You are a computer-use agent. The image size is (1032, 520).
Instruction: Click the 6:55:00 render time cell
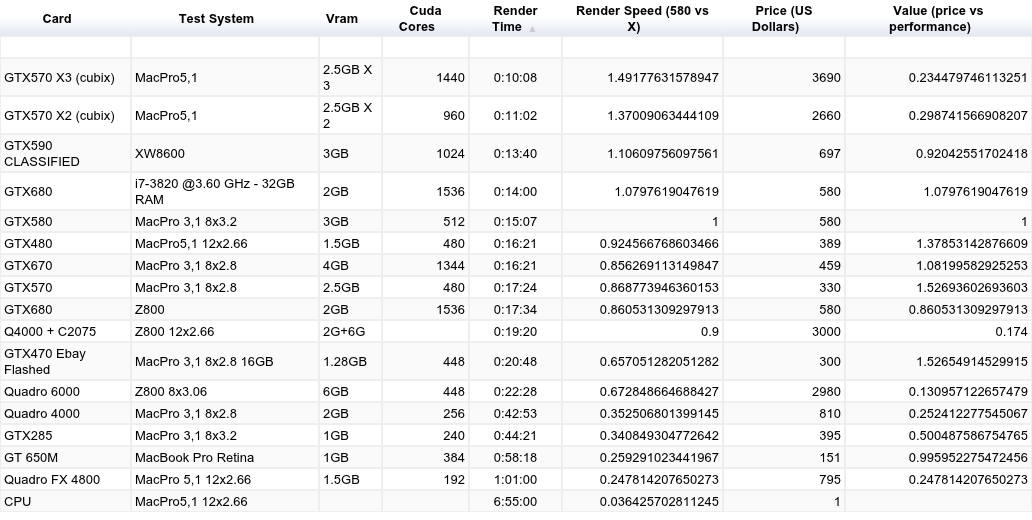click(x=515, y=502)
